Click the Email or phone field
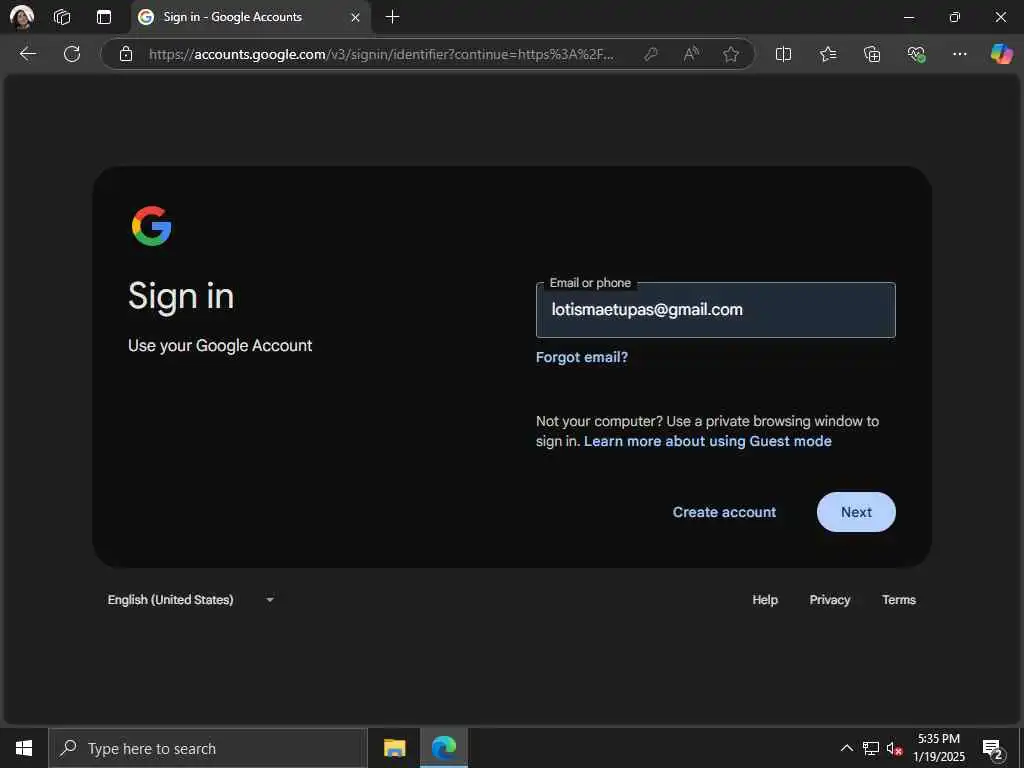The width and height of the screenshot is (1024, 768). [716, 310]
